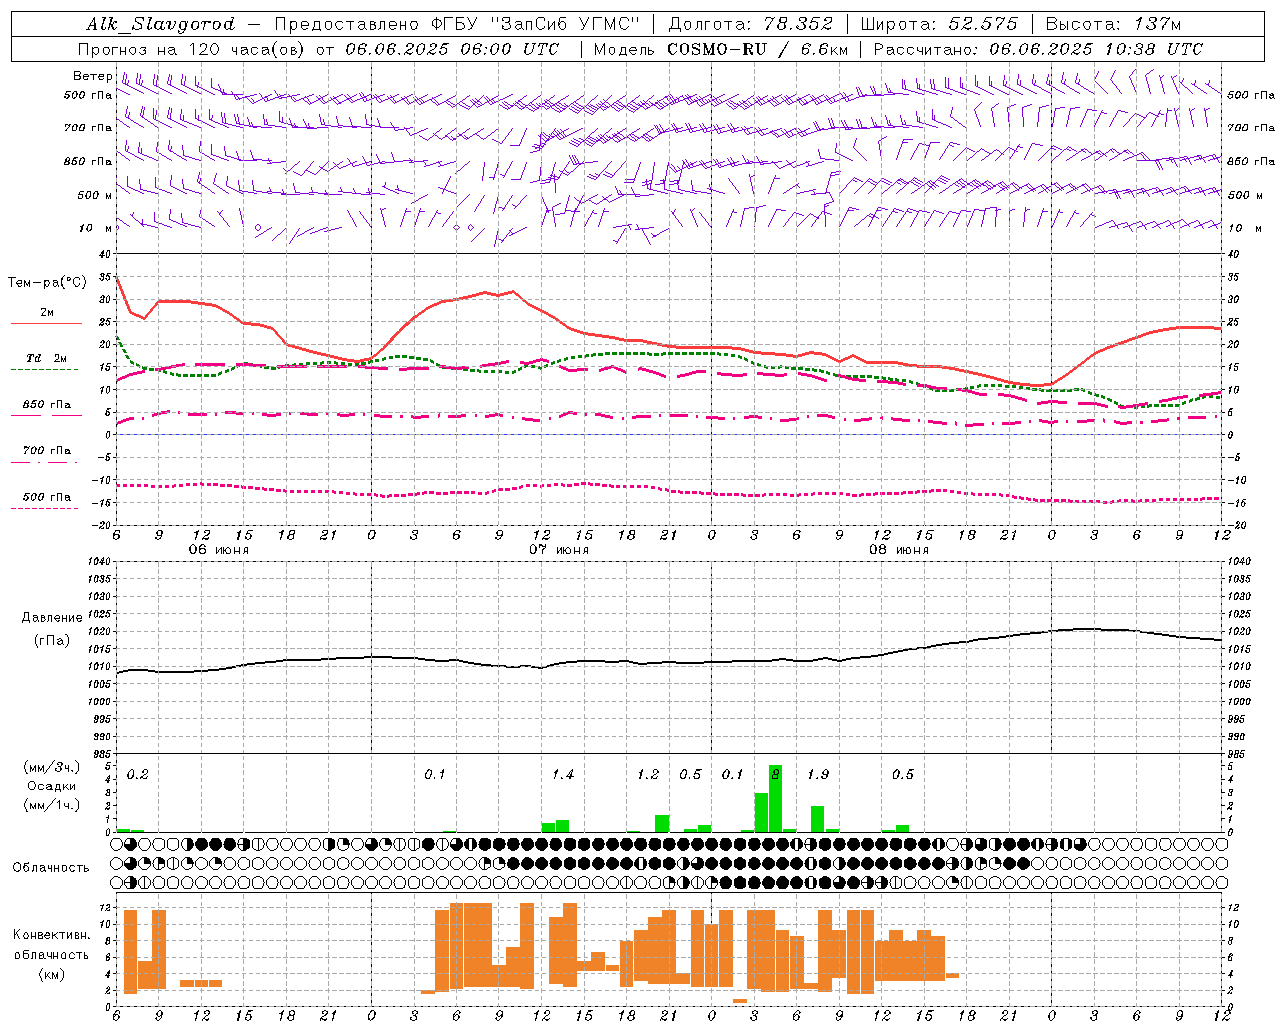This screenshot has height=1024, width=1280.
Task: Click the 'Давление' pressure panel label
Action: pyautogui.click(x=52, y=618)
